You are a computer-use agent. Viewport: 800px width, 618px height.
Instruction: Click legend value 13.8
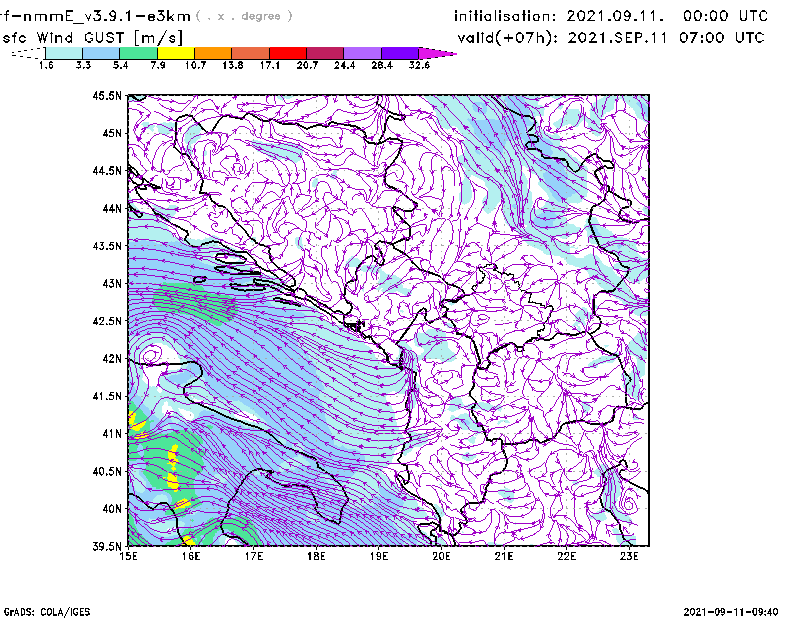233,65
